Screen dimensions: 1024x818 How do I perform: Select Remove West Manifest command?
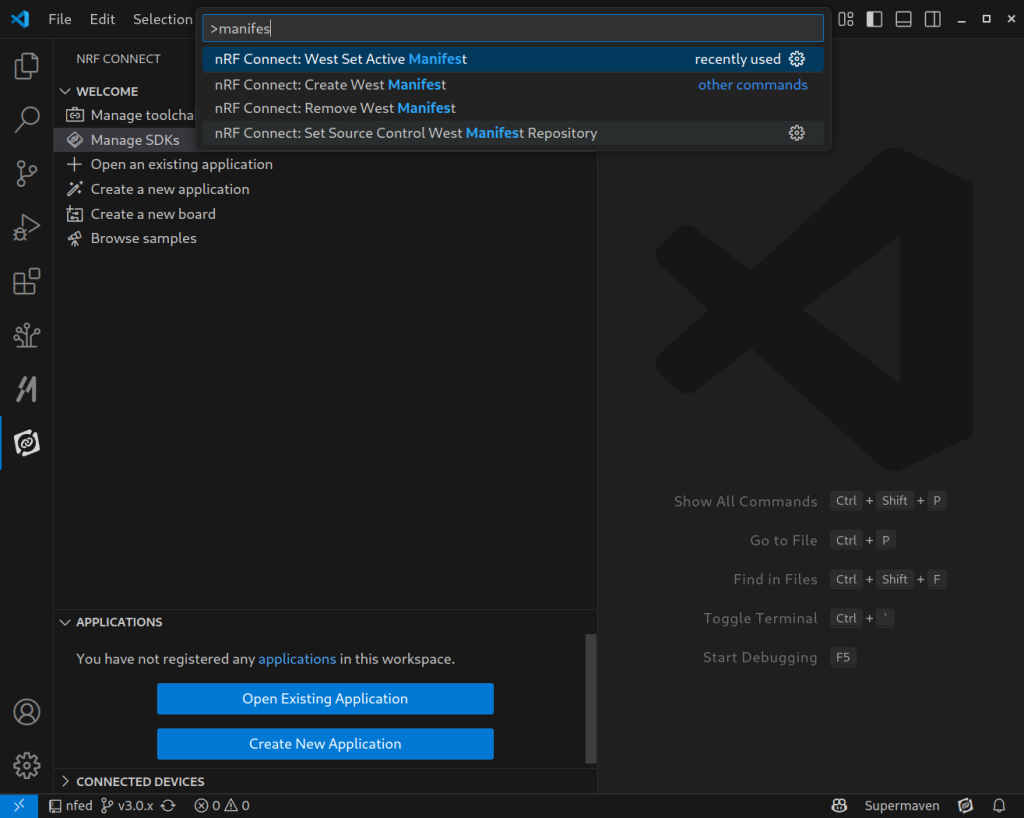pyautogui.click(x=513, y=108)
